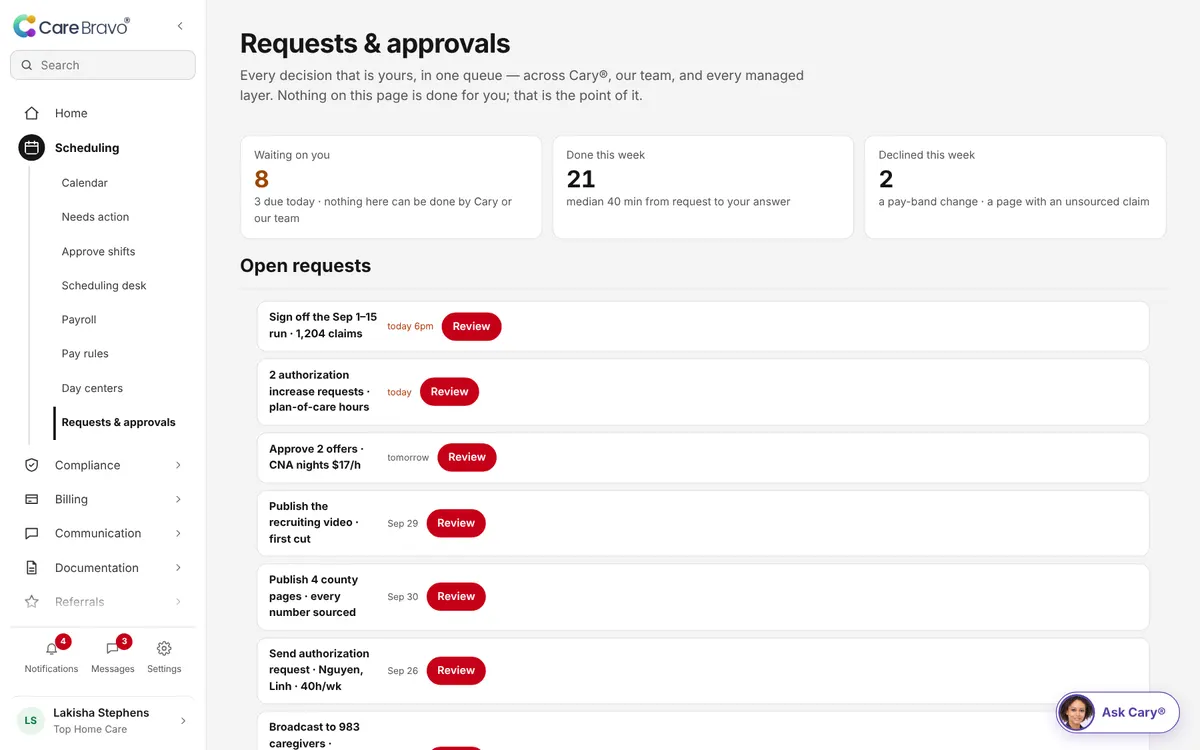Click the search magnifier icon
Screen dimensions: 1200x750
pos(27,65)
